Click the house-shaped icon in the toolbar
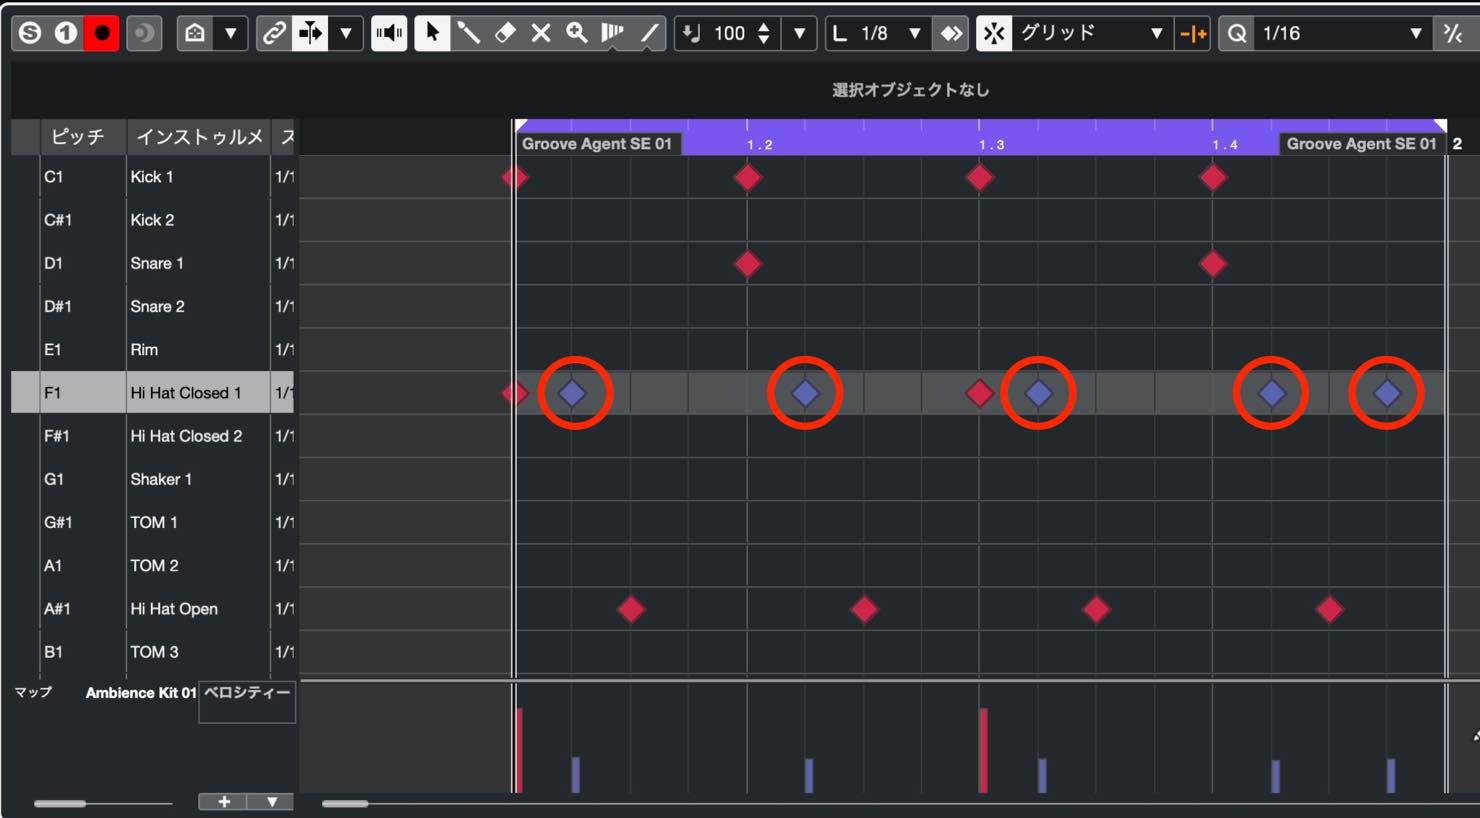 pyautogui.click(x=195, y=33)
